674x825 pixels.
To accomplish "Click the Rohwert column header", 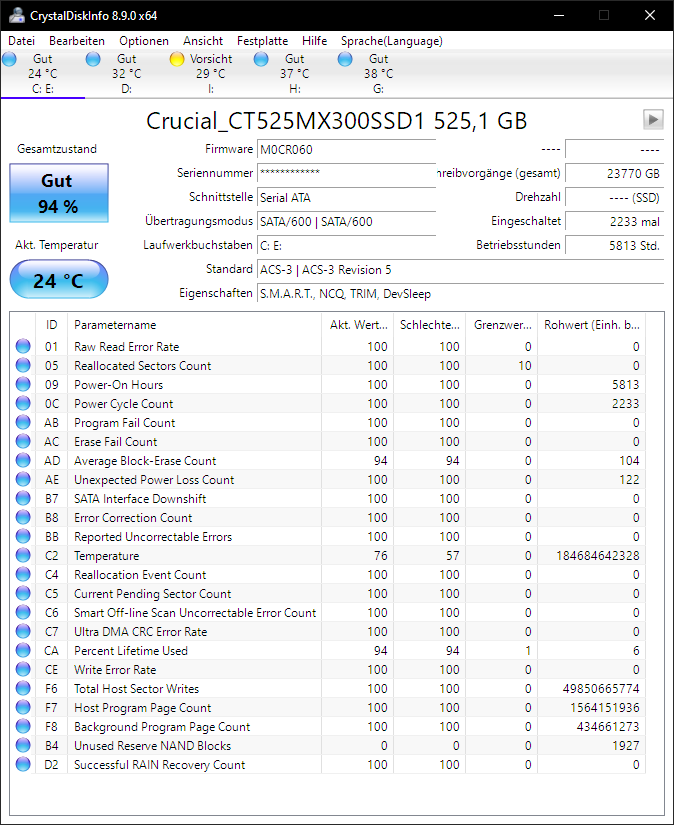I will (591, 325).
